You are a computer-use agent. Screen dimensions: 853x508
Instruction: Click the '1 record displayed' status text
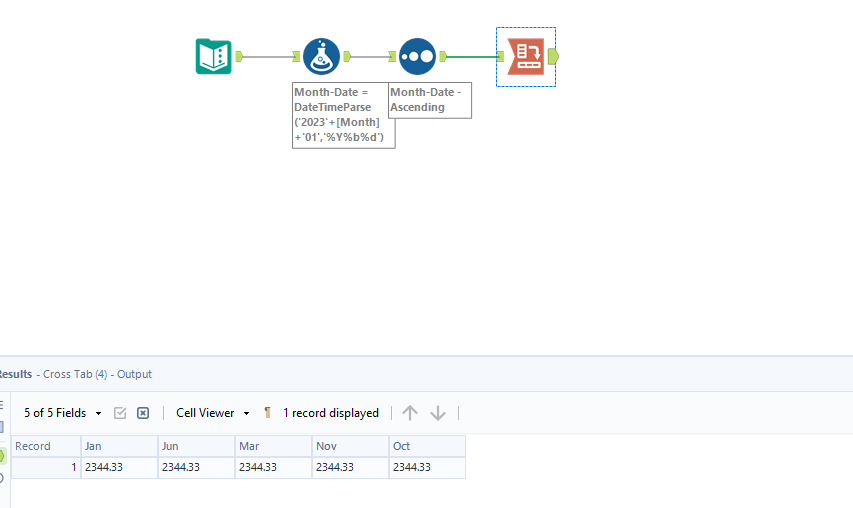click(x=331, y=413)
